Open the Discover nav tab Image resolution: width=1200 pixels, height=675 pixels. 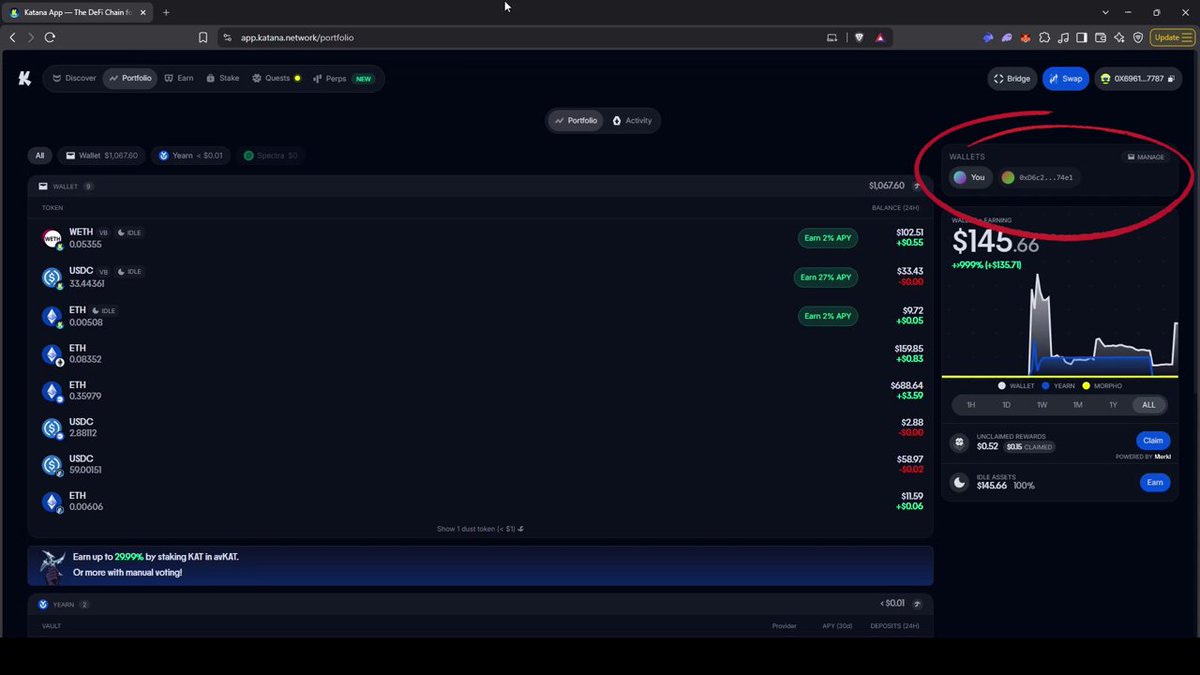(74, 78)
